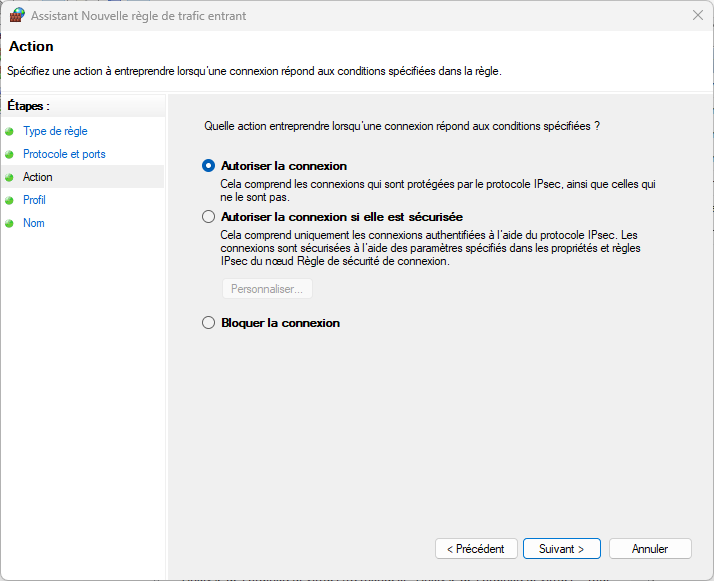Screen dimensions: 714x581
Task: Close the Nouvelle règle wizard window
Action: (x=696, y=16)
